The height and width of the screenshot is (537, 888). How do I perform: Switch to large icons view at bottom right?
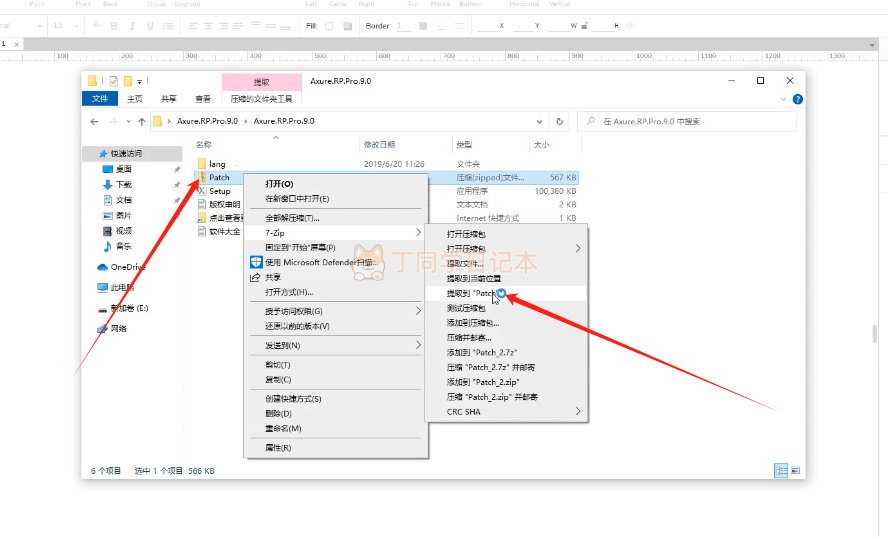coord(796,470)
